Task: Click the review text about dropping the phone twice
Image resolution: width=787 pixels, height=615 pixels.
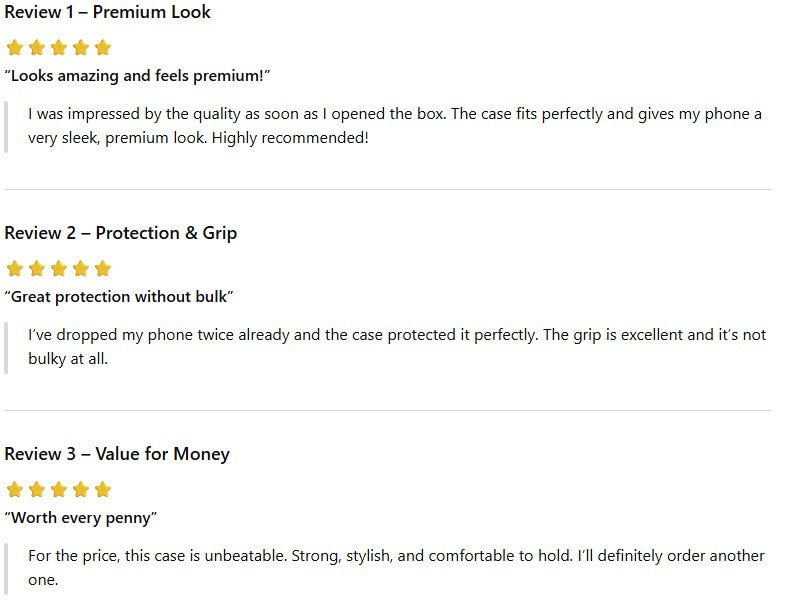Action: point(397,346)
